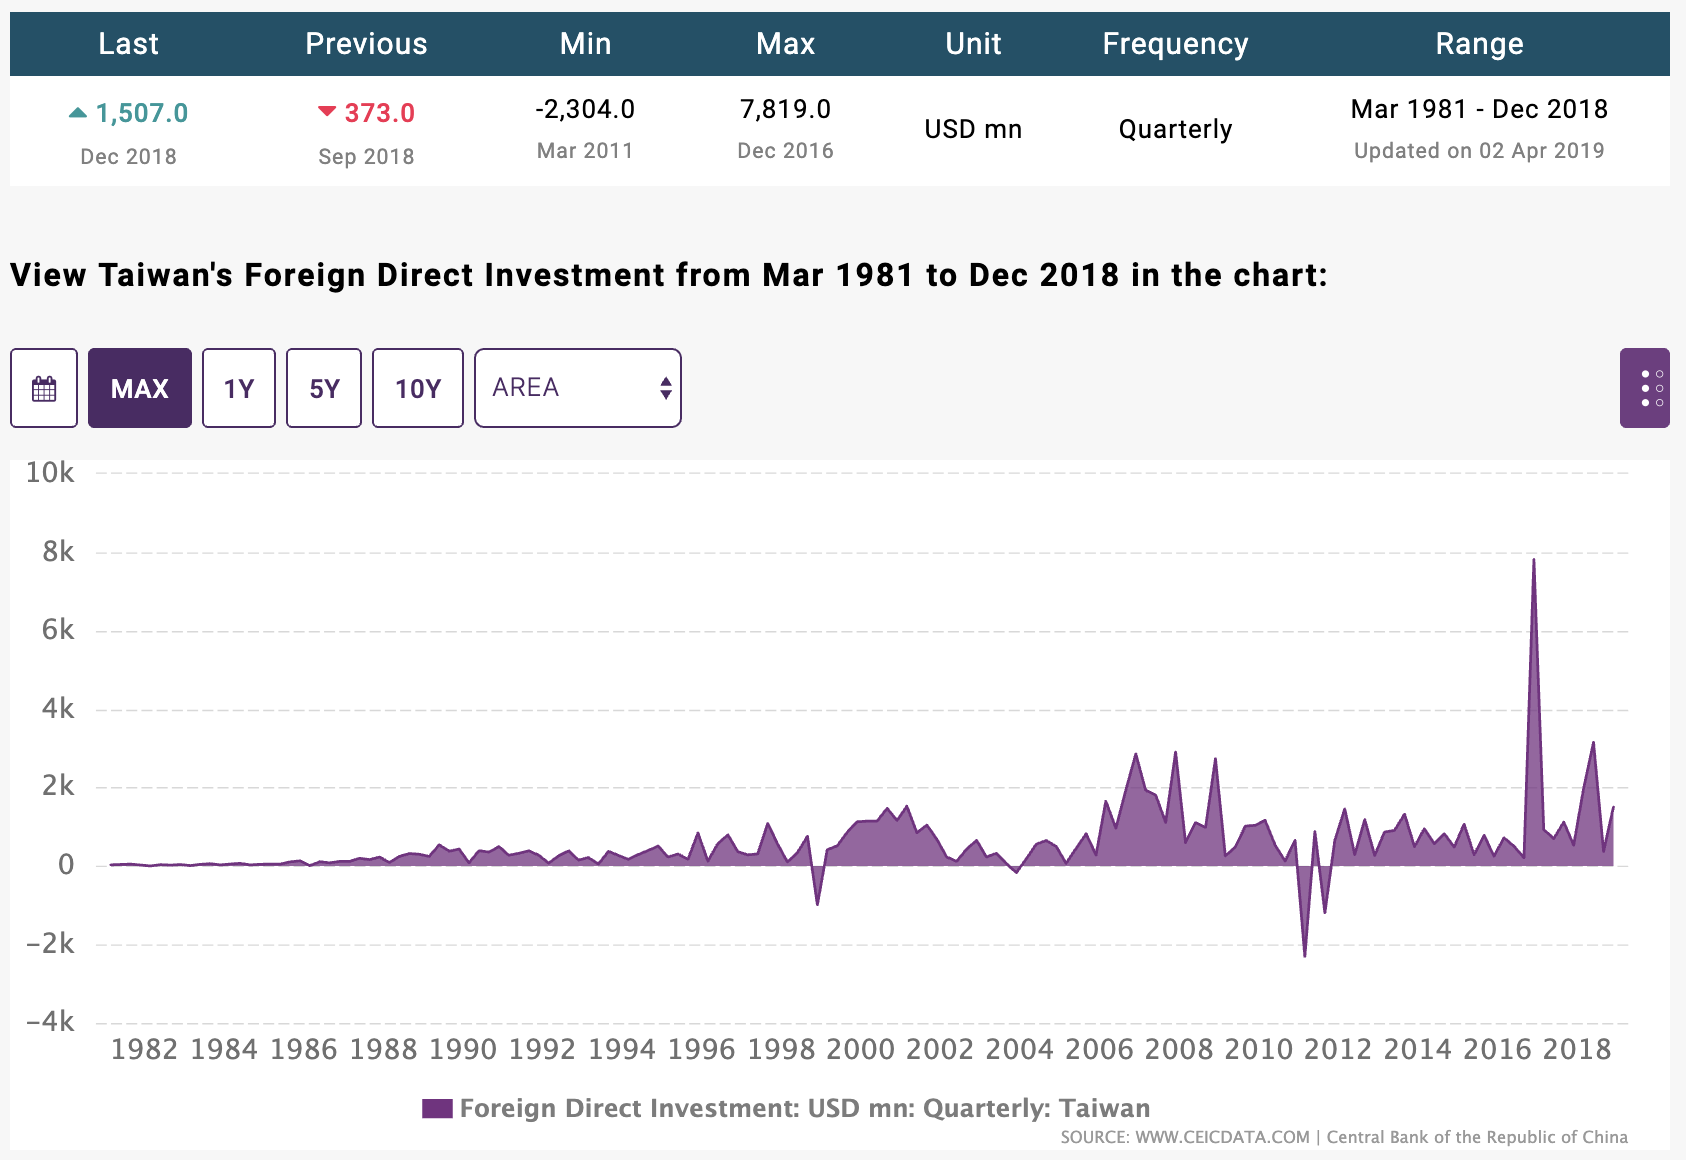Switch chart range to 5Y
Screen dimensions: 1686x1160
point(324,388)
